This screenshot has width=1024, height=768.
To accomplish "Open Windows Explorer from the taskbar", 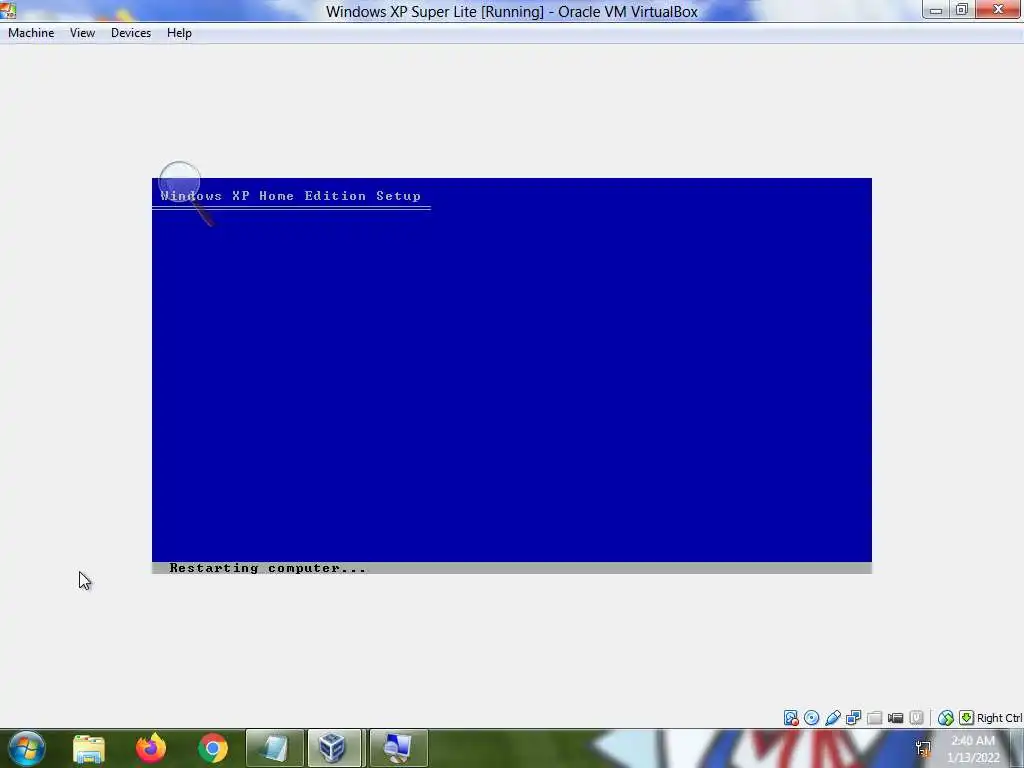I will 89,748.
